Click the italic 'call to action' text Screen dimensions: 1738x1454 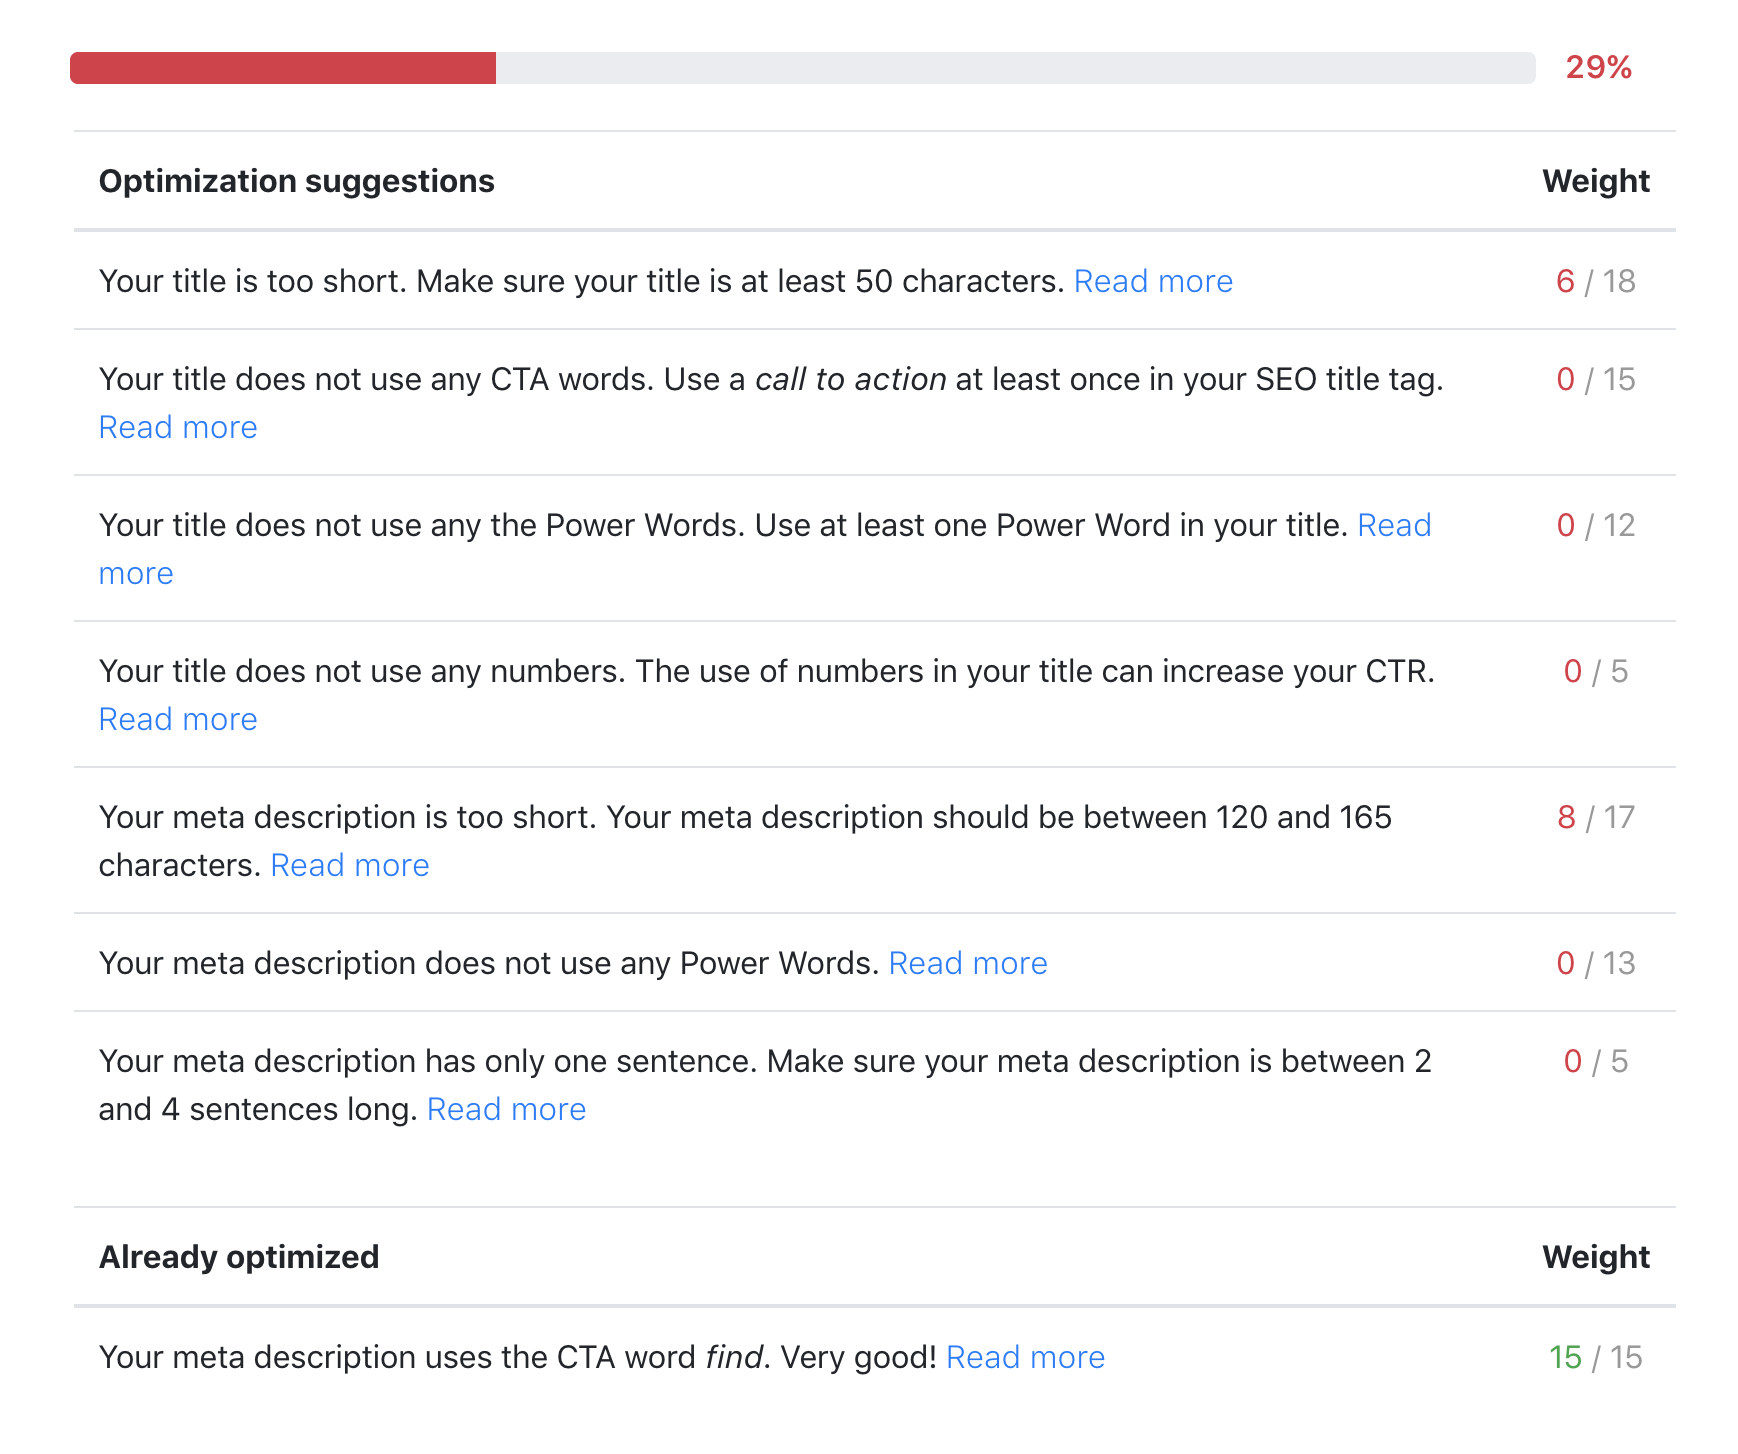click(x=851, y=379)
